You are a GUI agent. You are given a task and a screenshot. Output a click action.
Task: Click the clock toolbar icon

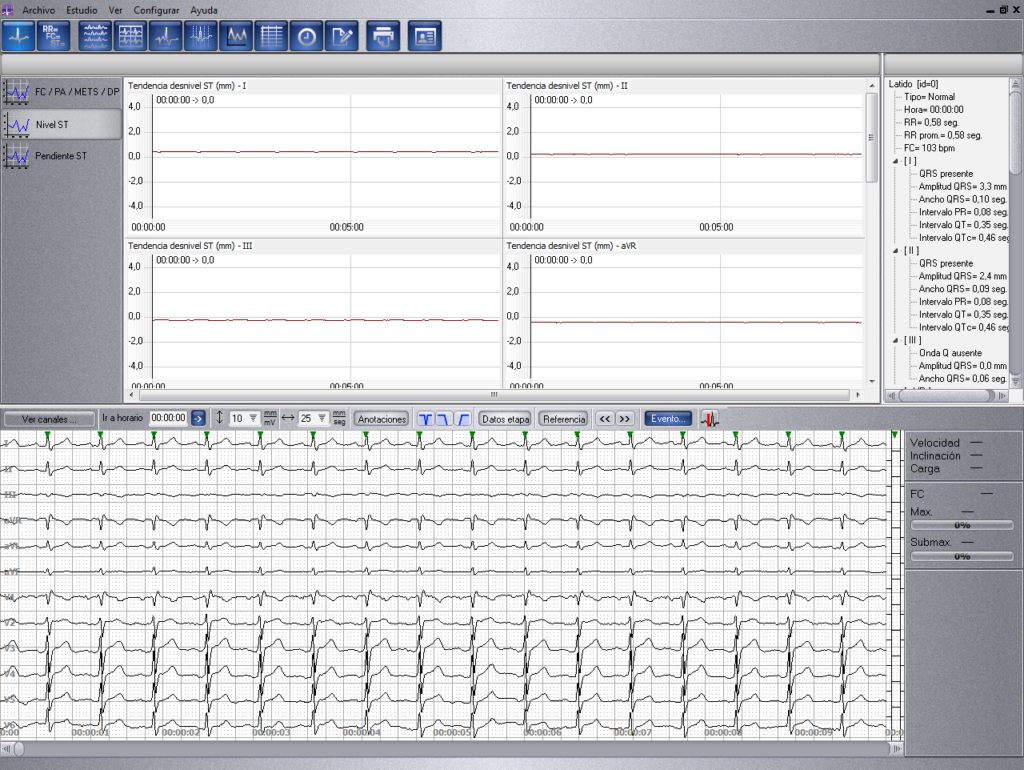[307, 36]
